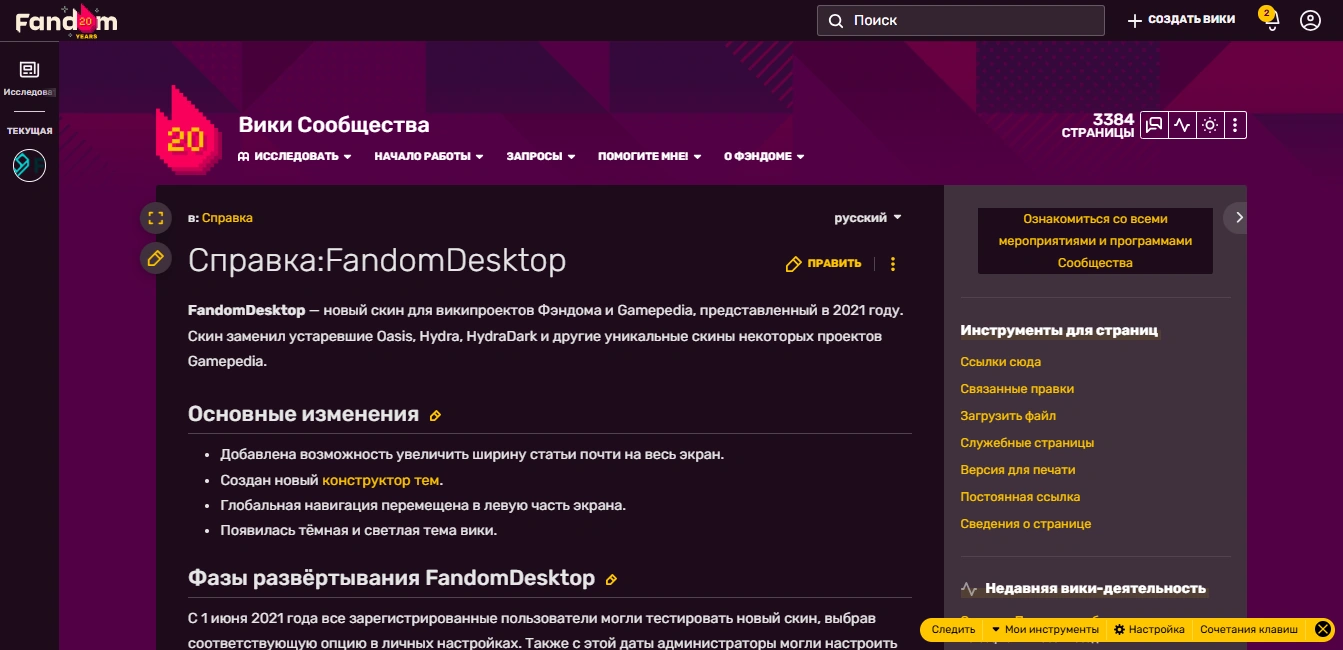Open Сведения о странице link
This screenshot has width=1343, height=650.
pos(1026,524)
